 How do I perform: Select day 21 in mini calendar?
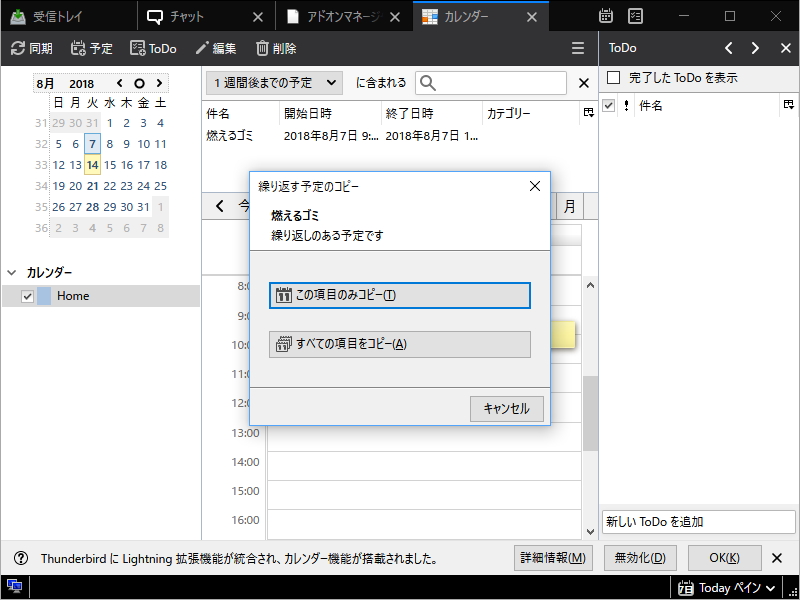pos(92,186)
